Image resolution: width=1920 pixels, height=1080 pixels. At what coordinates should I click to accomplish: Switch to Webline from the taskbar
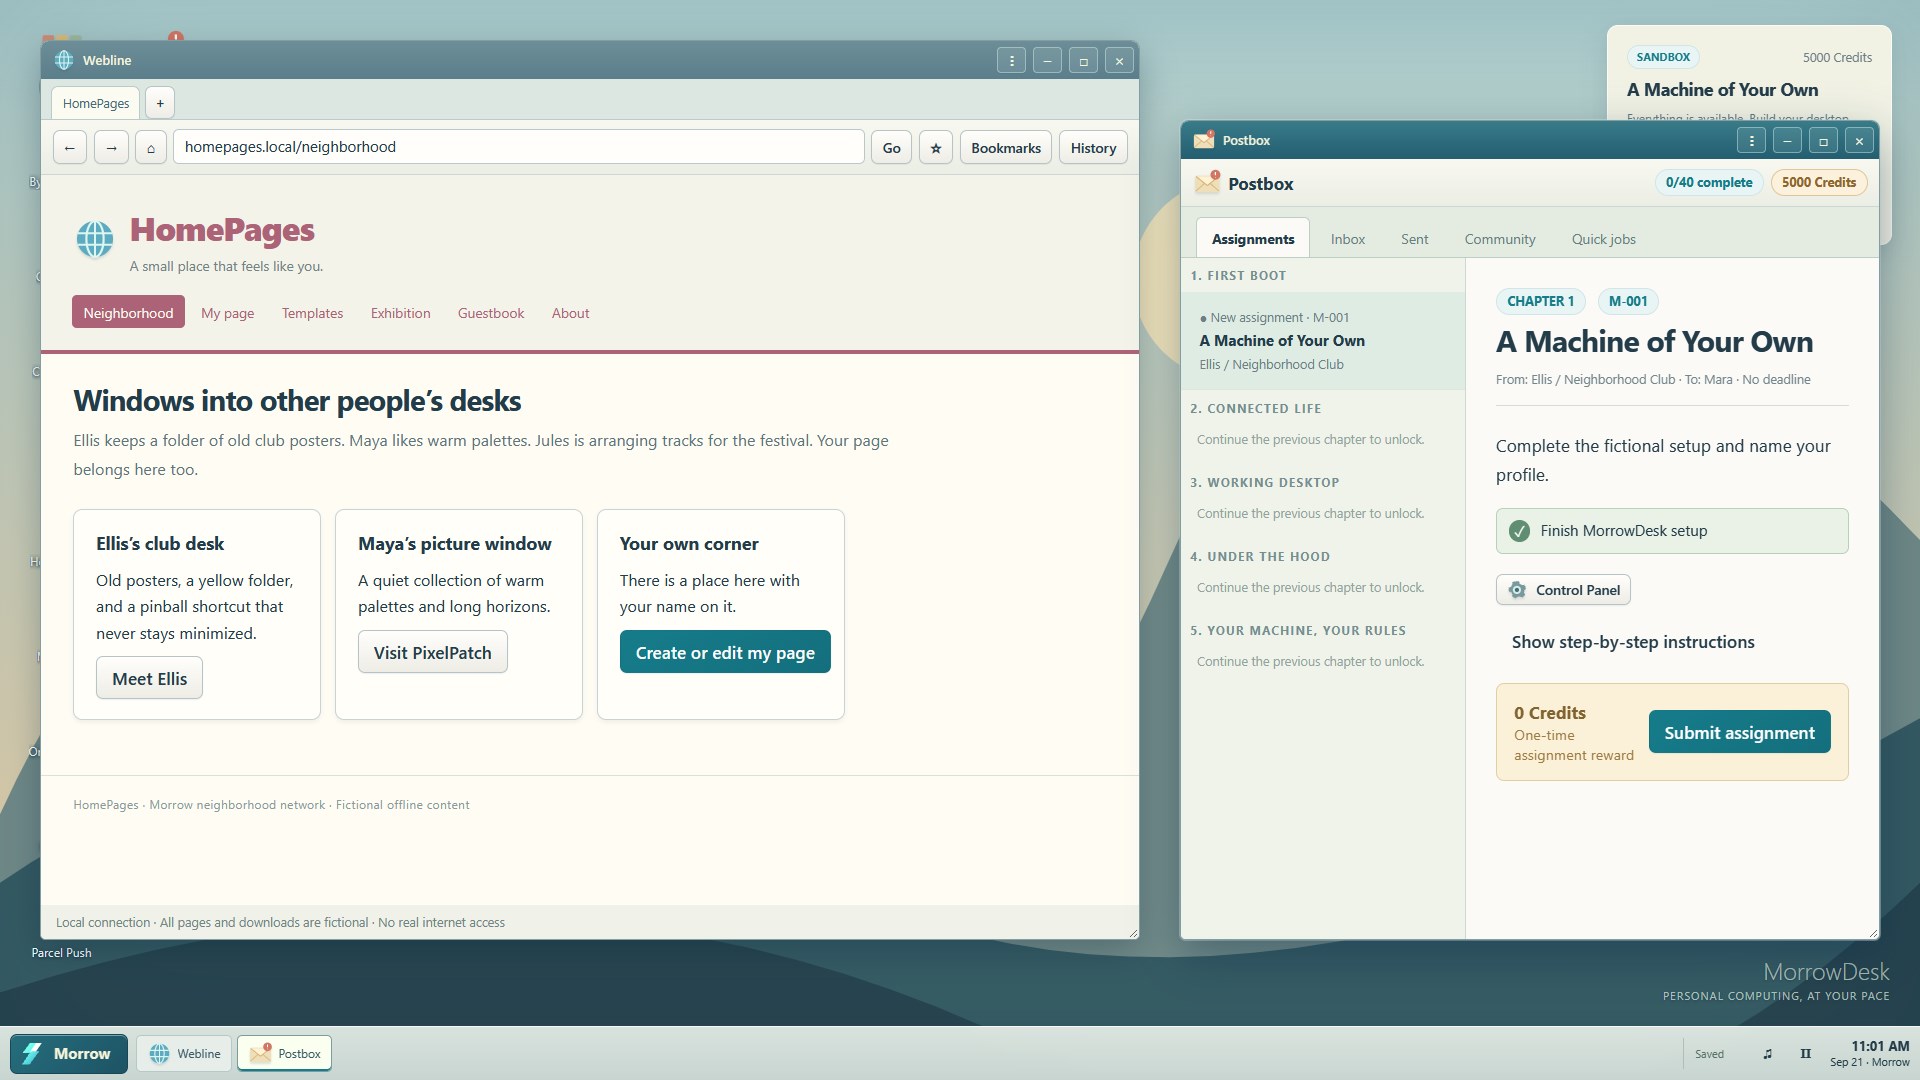185,1054
